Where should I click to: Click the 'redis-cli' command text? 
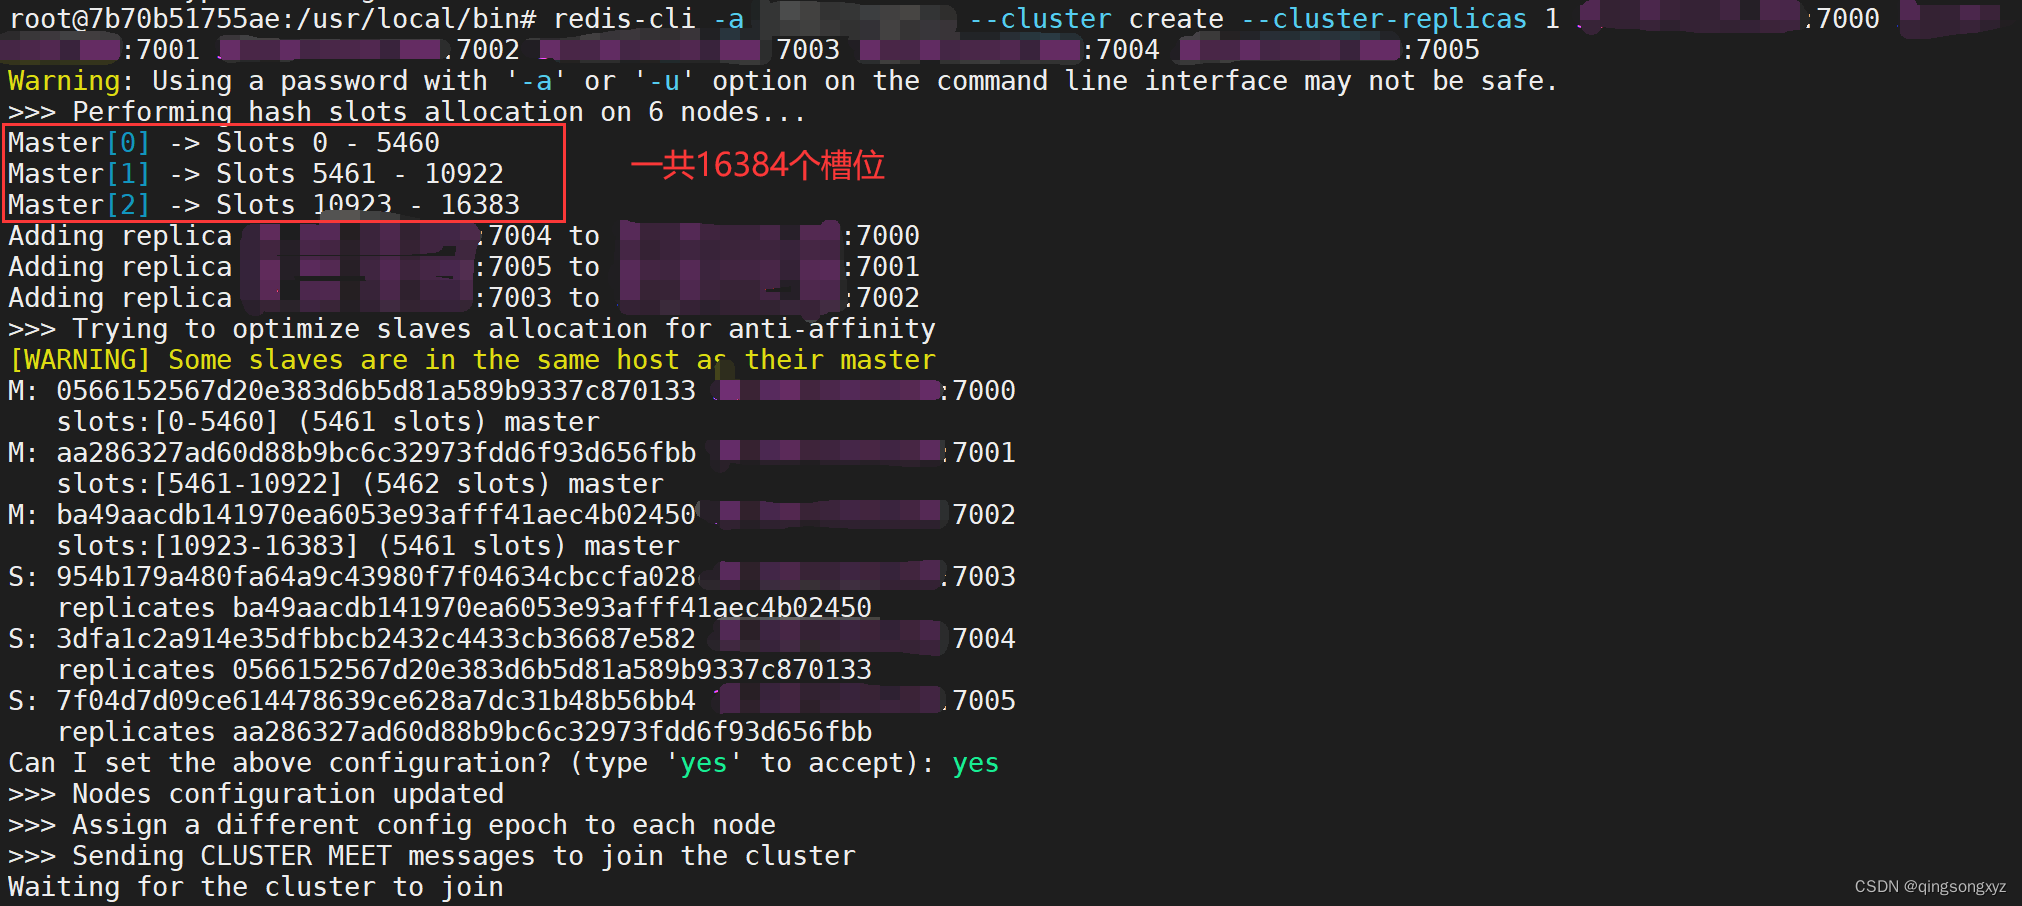click(x=624, y=19)
